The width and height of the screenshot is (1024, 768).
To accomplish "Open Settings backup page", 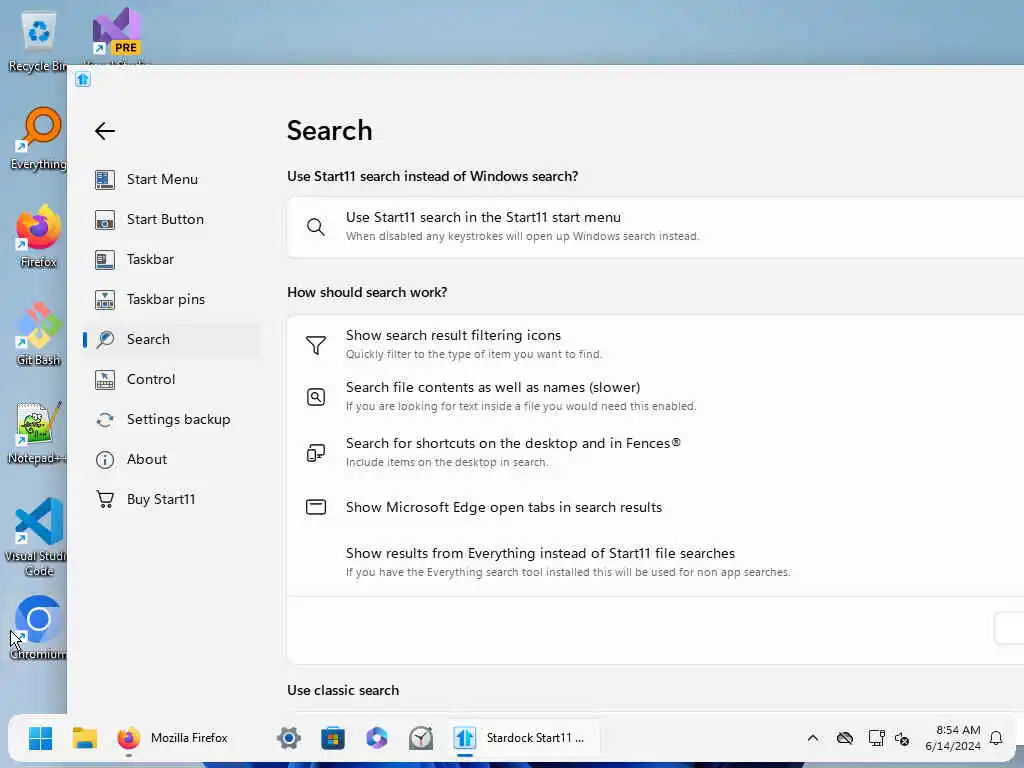I will coord(172,419).
